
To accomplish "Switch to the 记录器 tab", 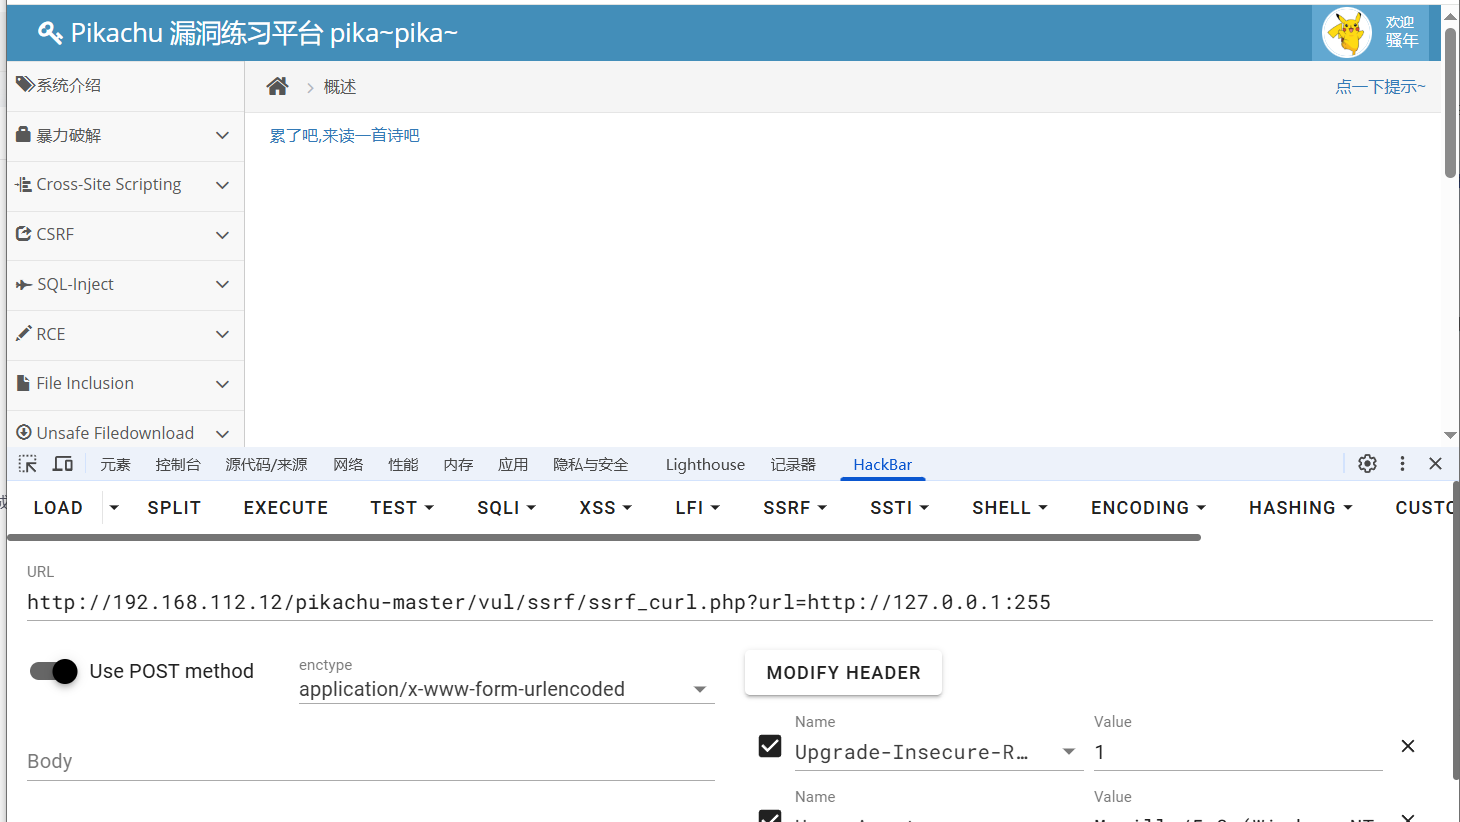I will click(x=793, y=464).
